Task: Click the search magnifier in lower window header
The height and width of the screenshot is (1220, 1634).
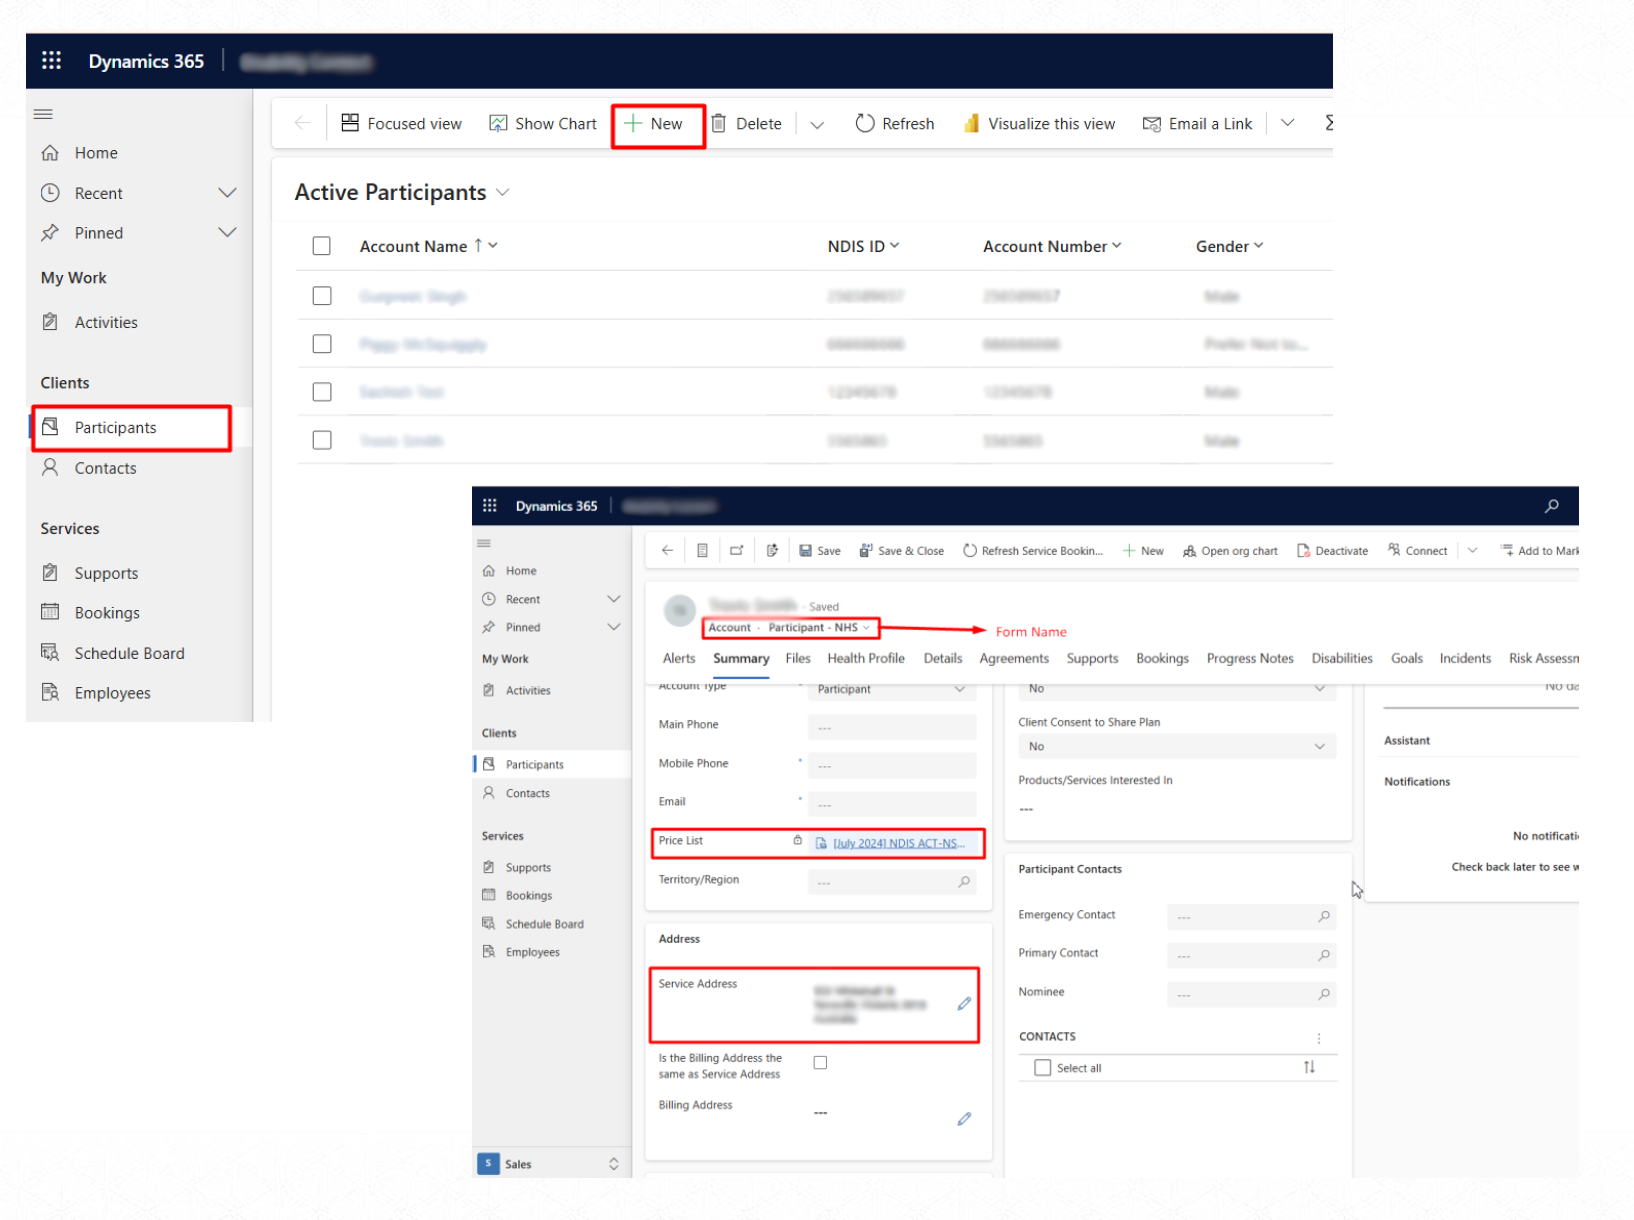Action: coord(1551,506)
